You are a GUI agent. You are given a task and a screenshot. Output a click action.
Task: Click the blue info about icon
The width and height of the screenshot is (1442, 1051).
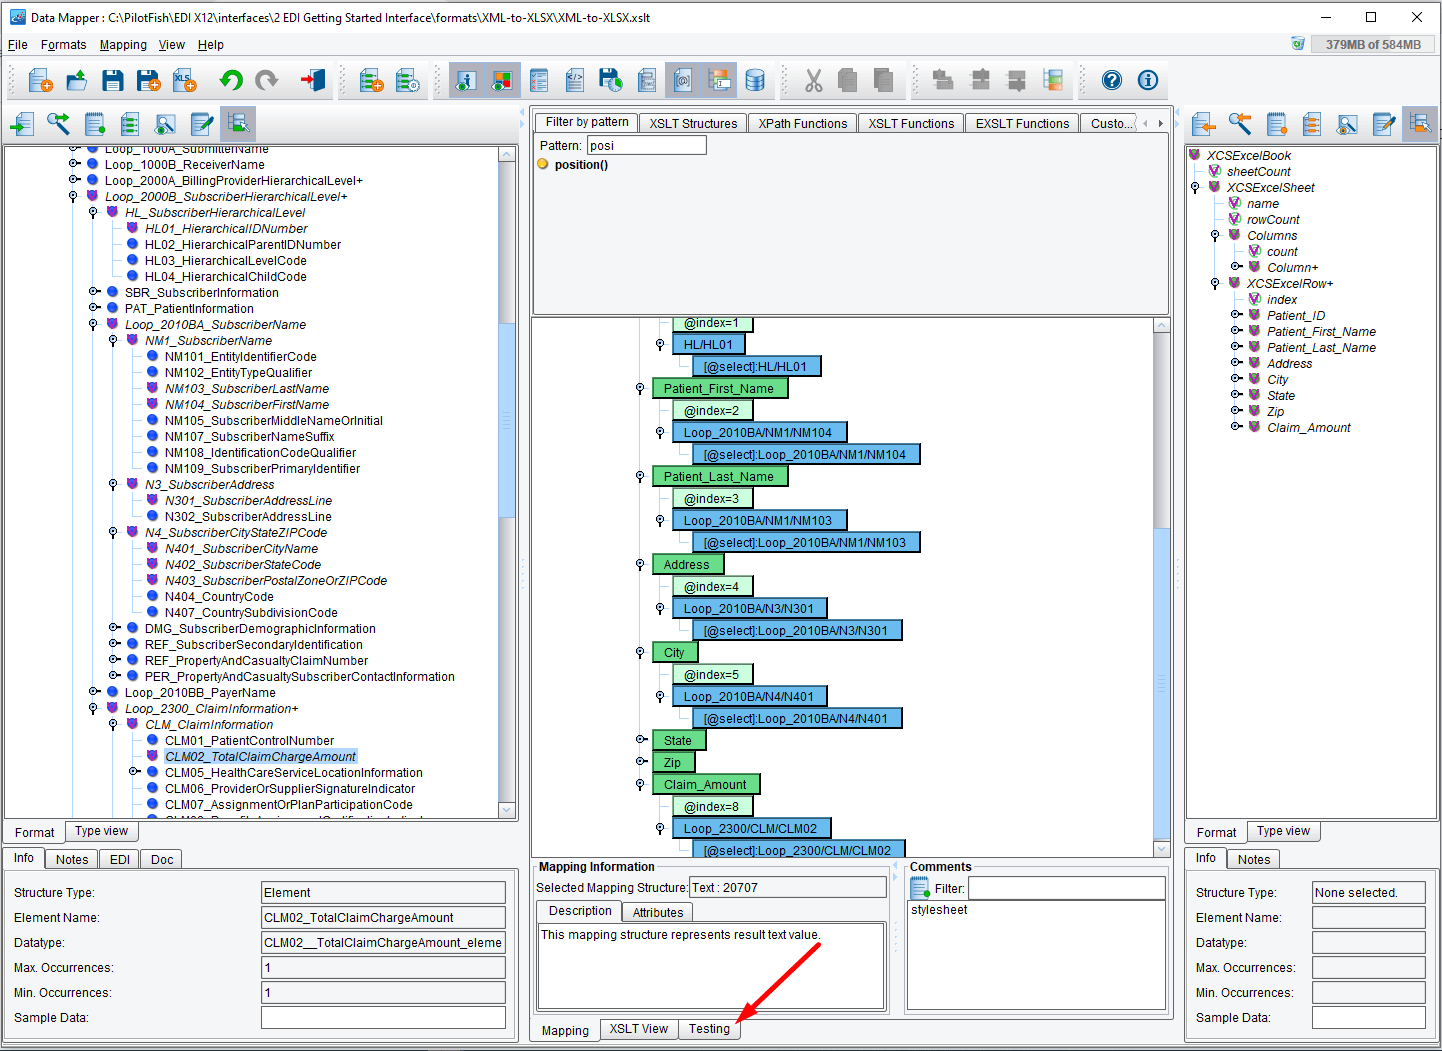[x=1148, y=81]
